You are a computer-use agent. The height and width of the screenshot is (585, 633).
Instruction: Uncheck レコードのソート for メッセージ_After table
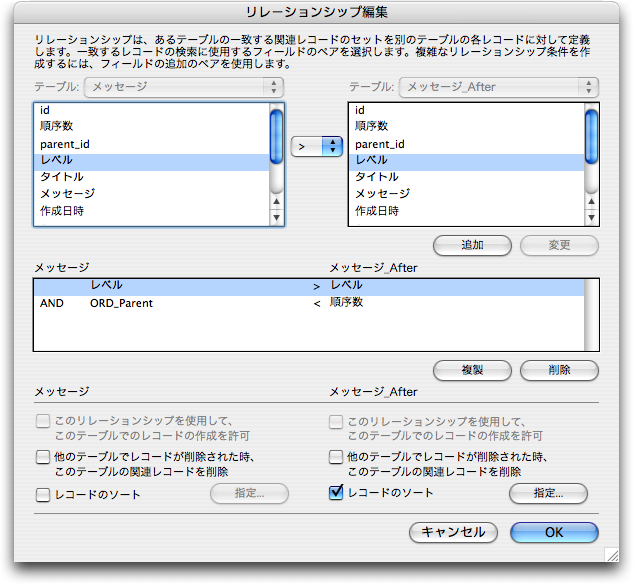click(337, 493)
